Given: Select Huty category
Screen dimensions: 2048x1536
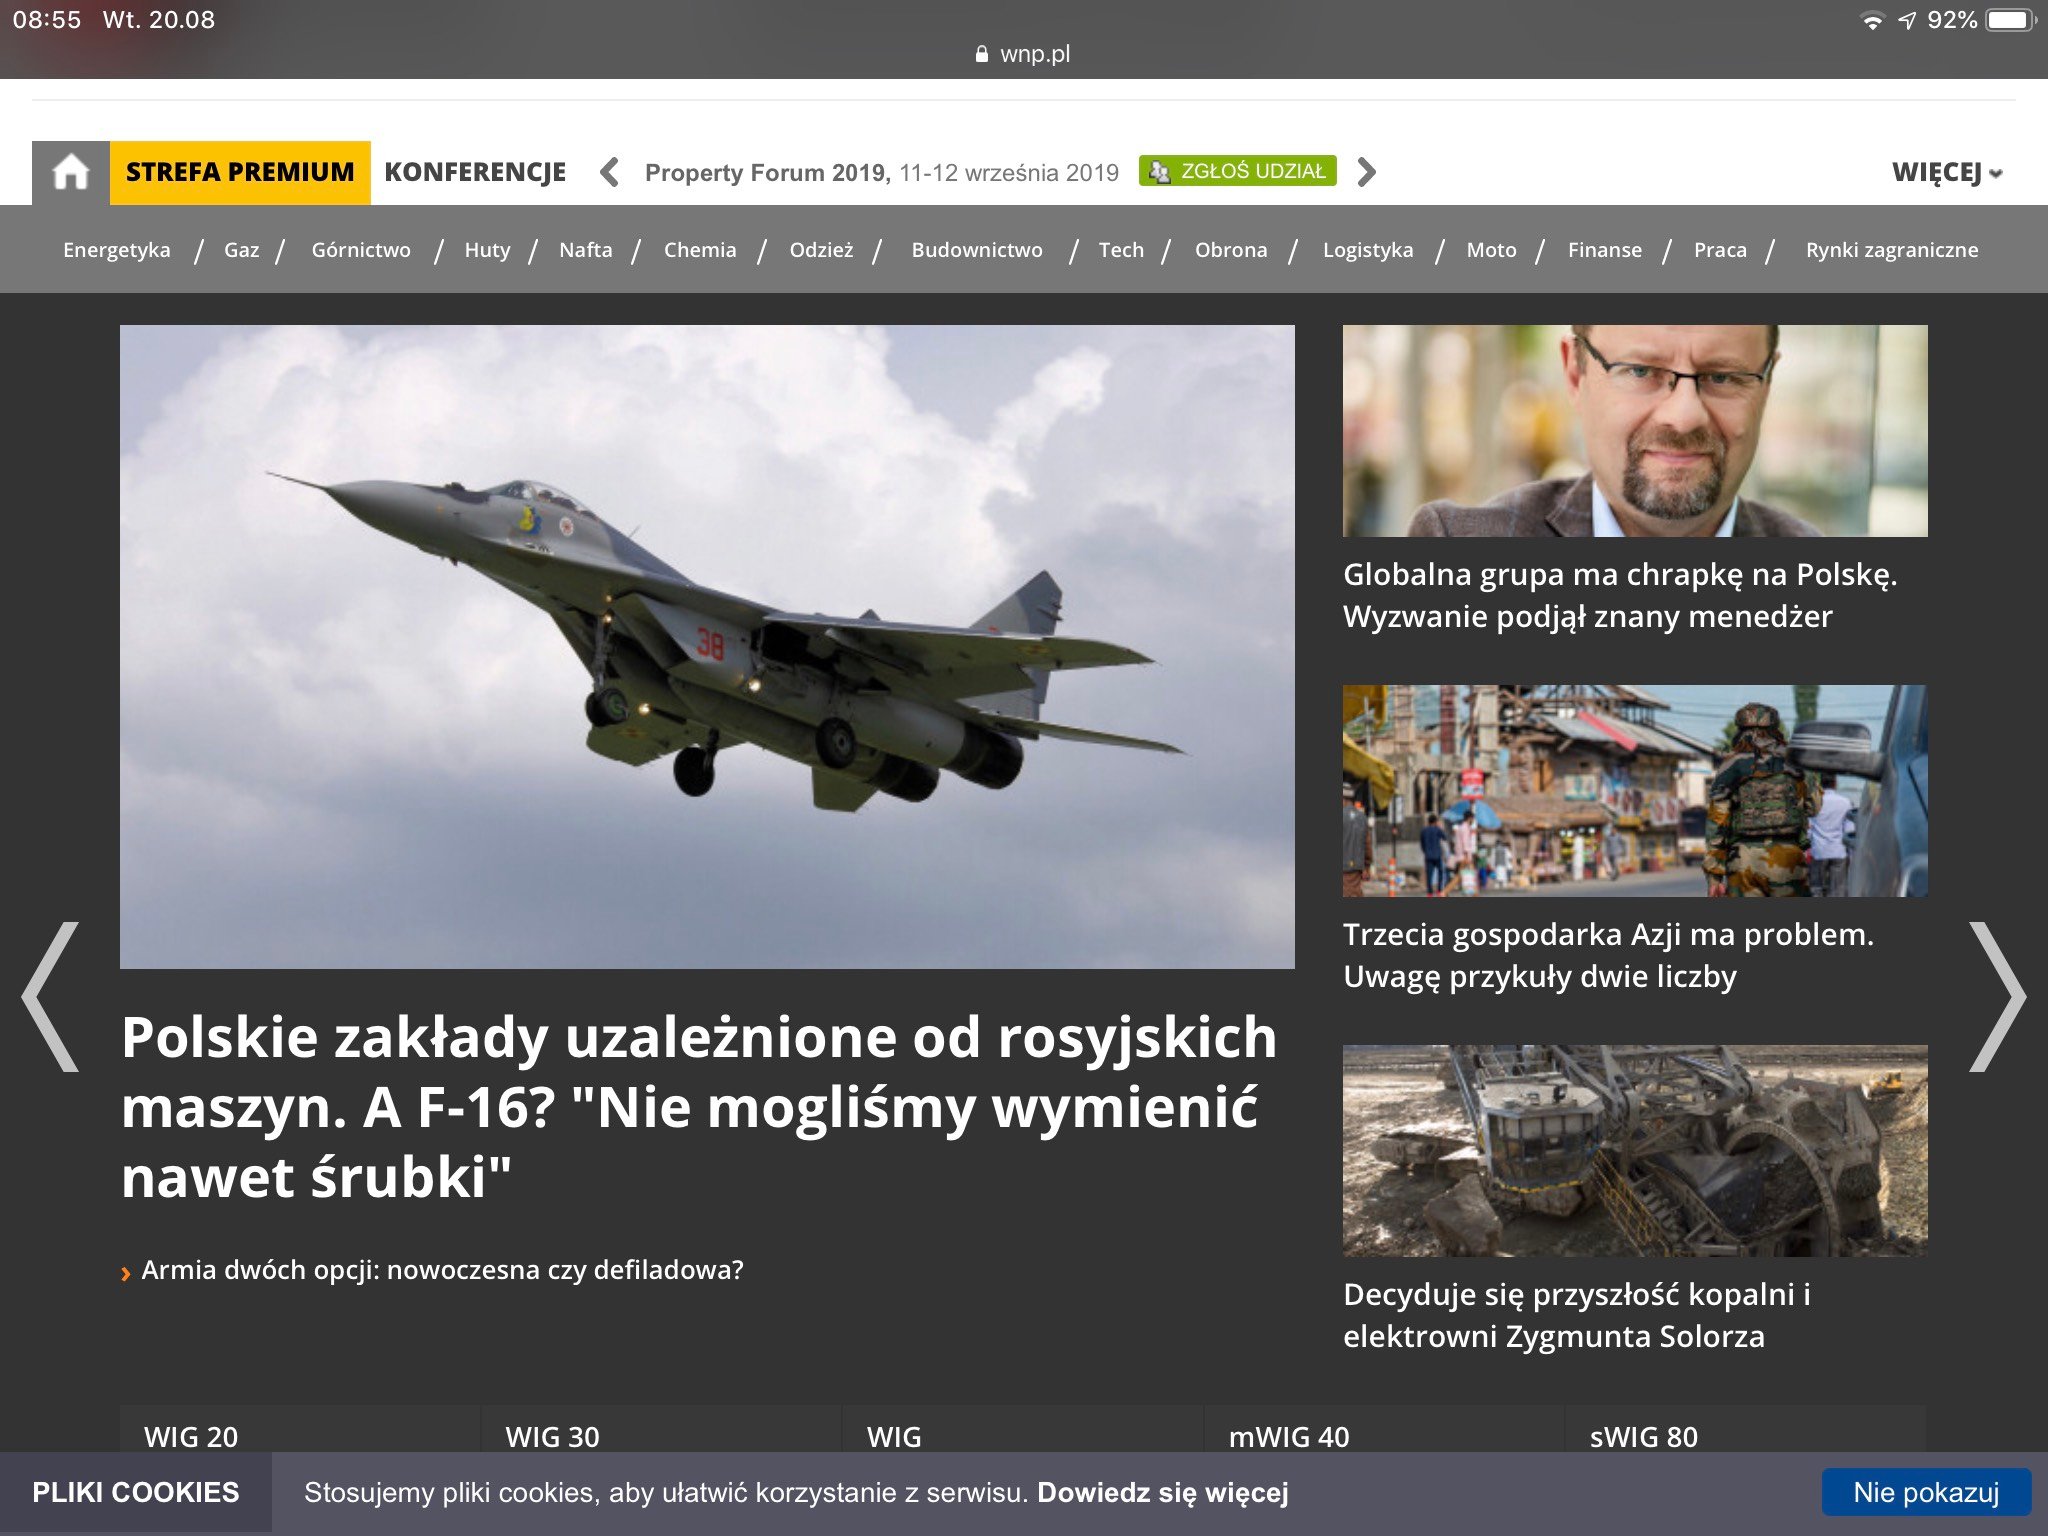Looking at the screenshot, I should [x=487, y=250].
